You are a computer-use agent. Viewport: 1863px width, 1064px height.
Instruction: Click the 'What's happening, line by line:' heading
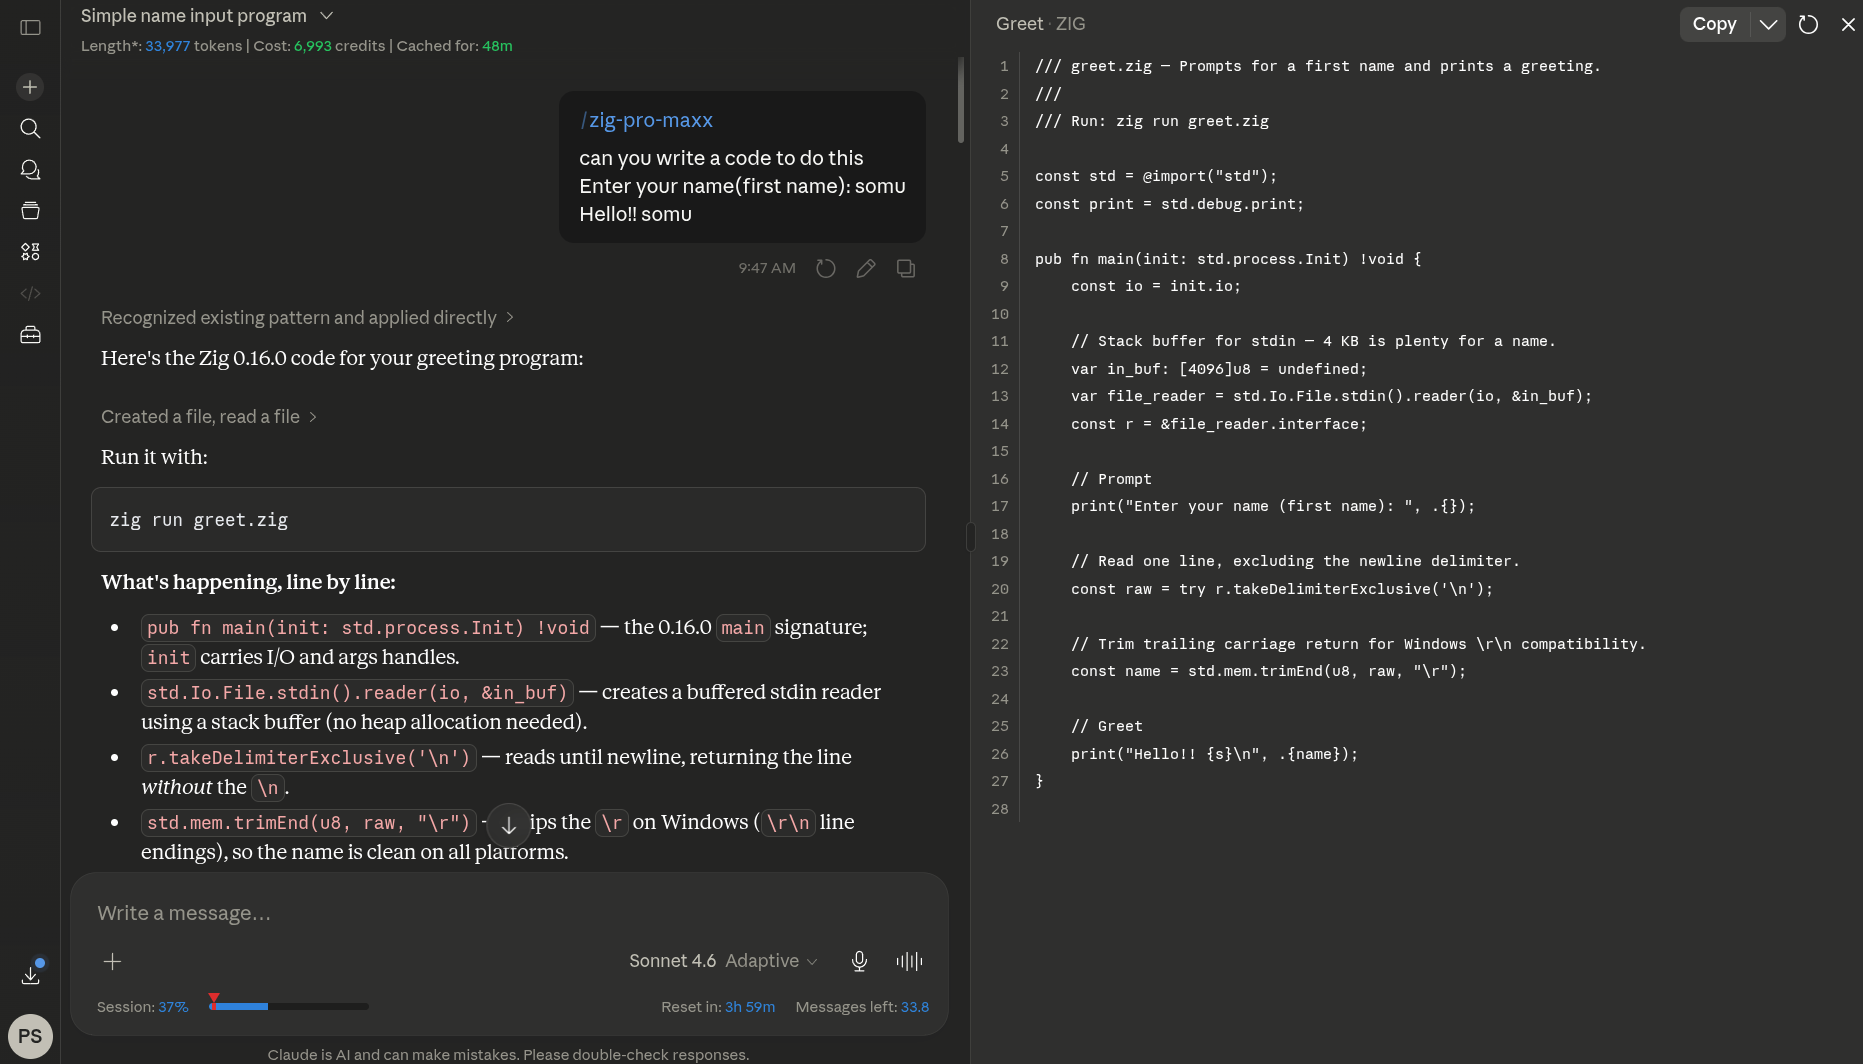click(248, 582)
